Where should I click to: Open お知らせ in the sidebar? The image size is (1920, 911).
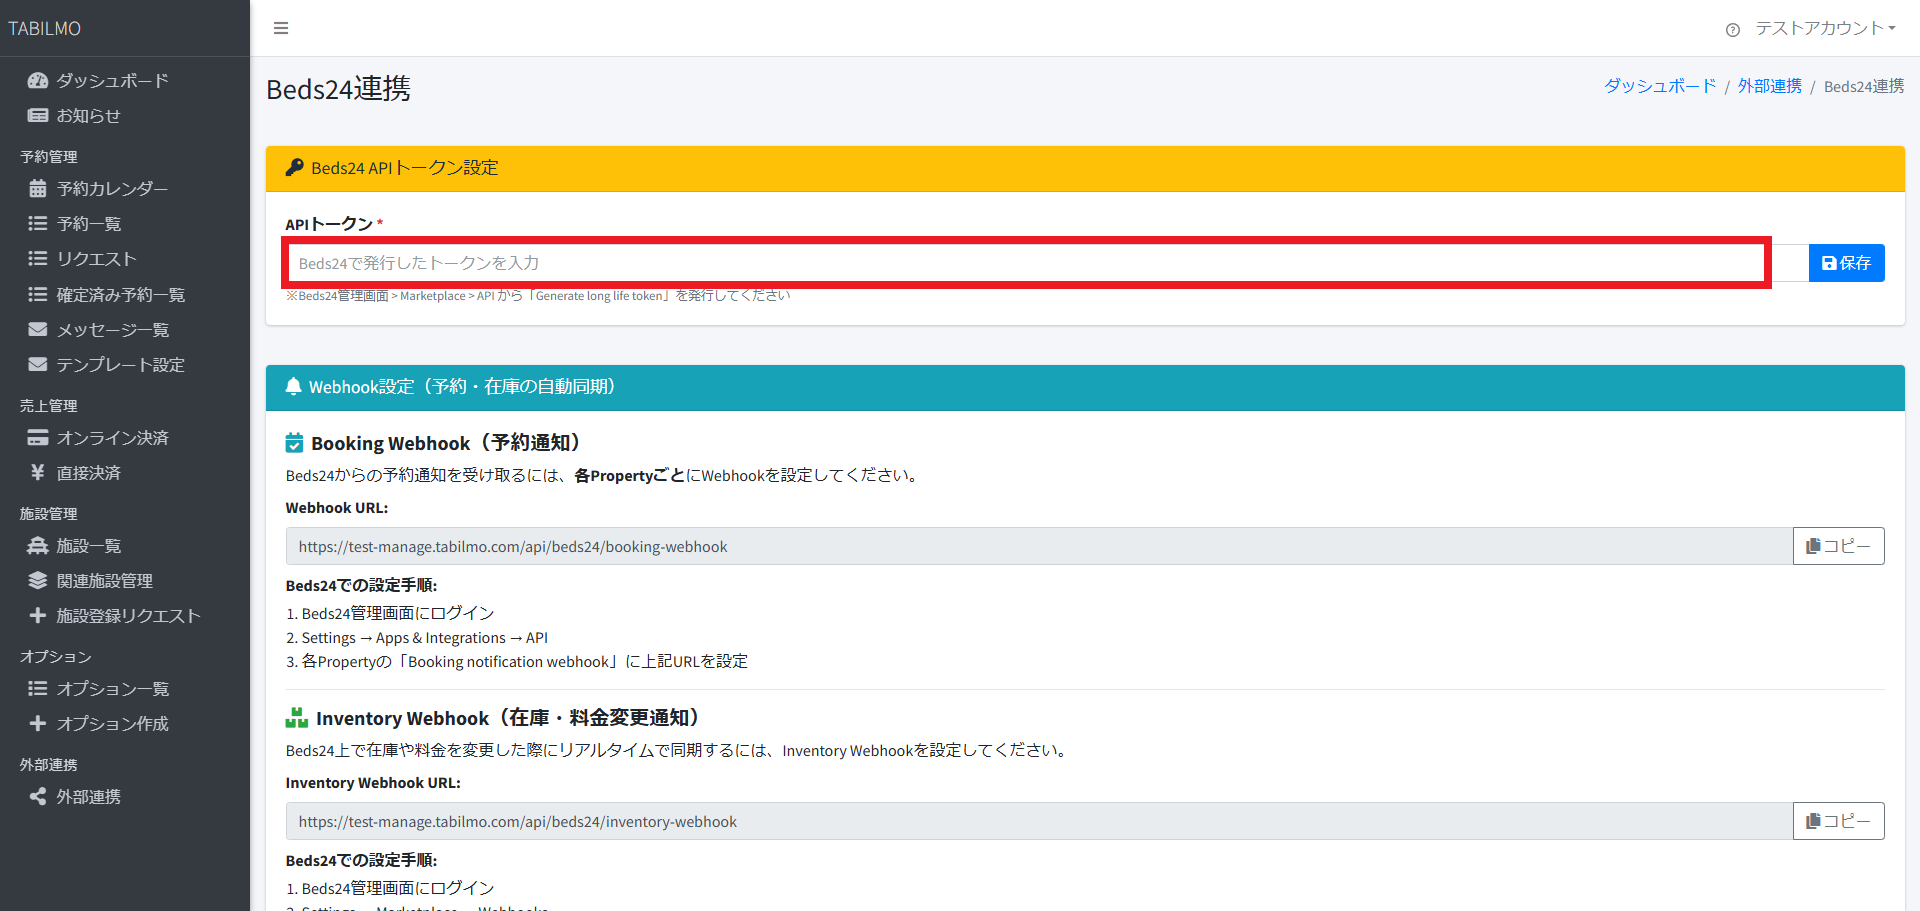coord(88,115)
